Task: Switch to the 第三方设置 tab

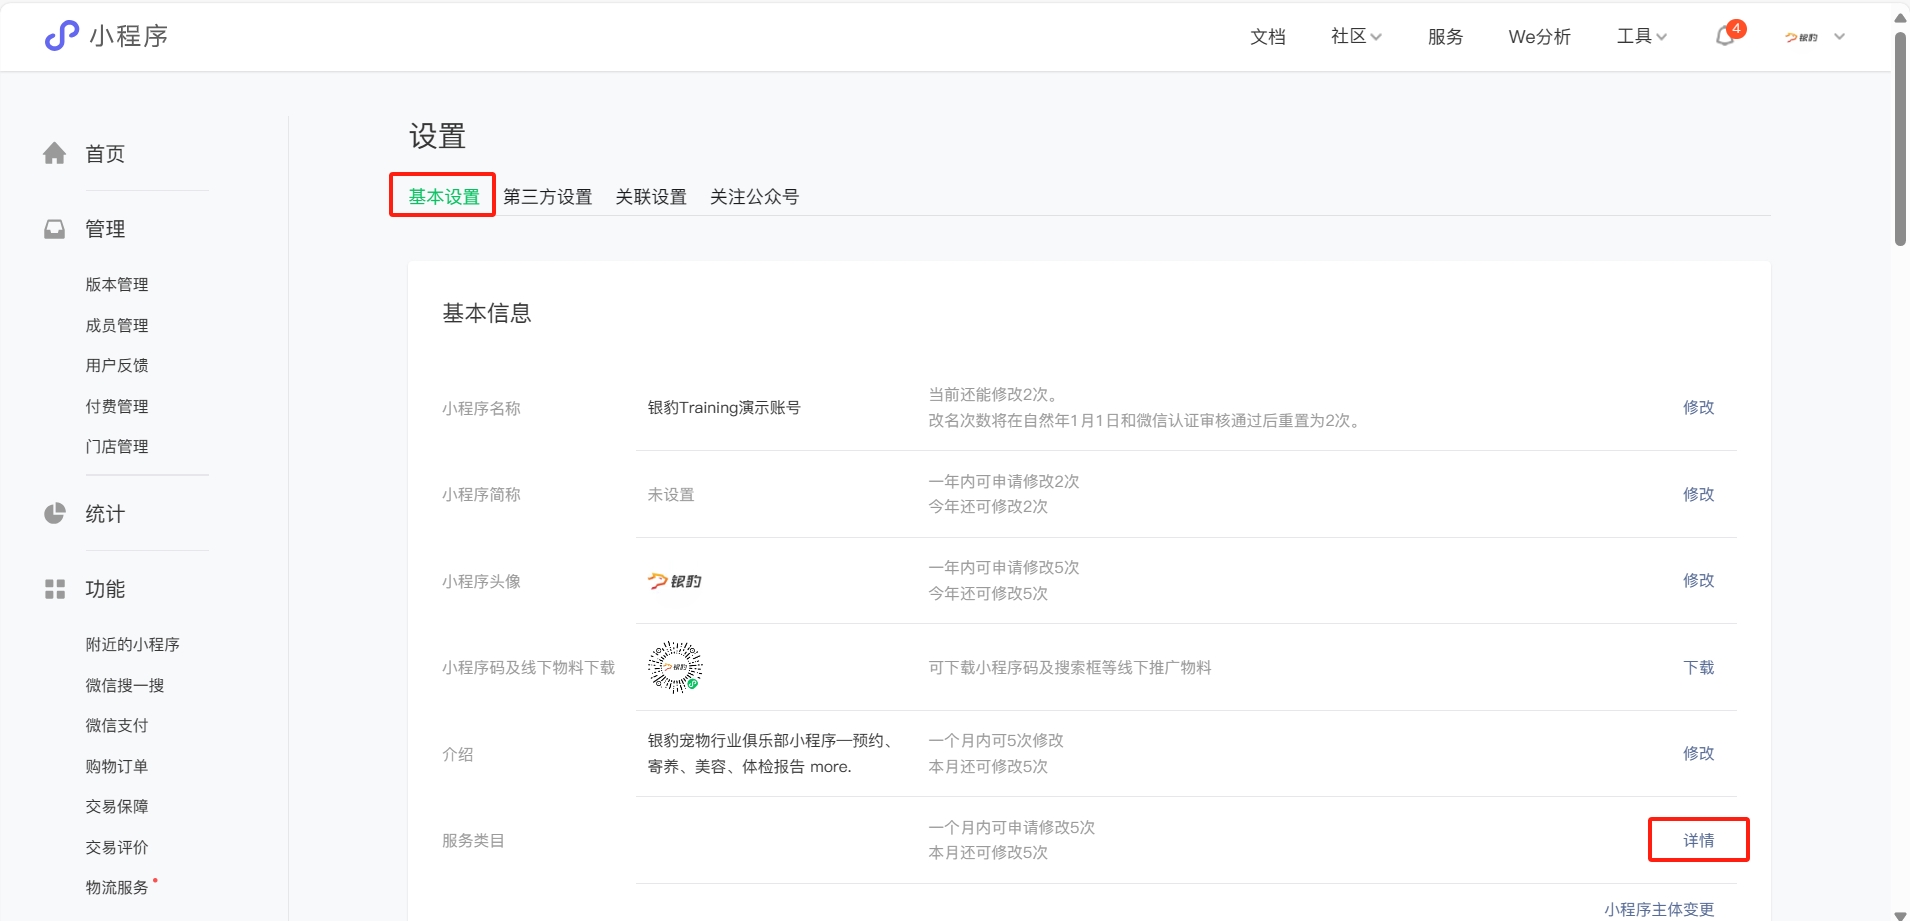Action: (547, 197)
